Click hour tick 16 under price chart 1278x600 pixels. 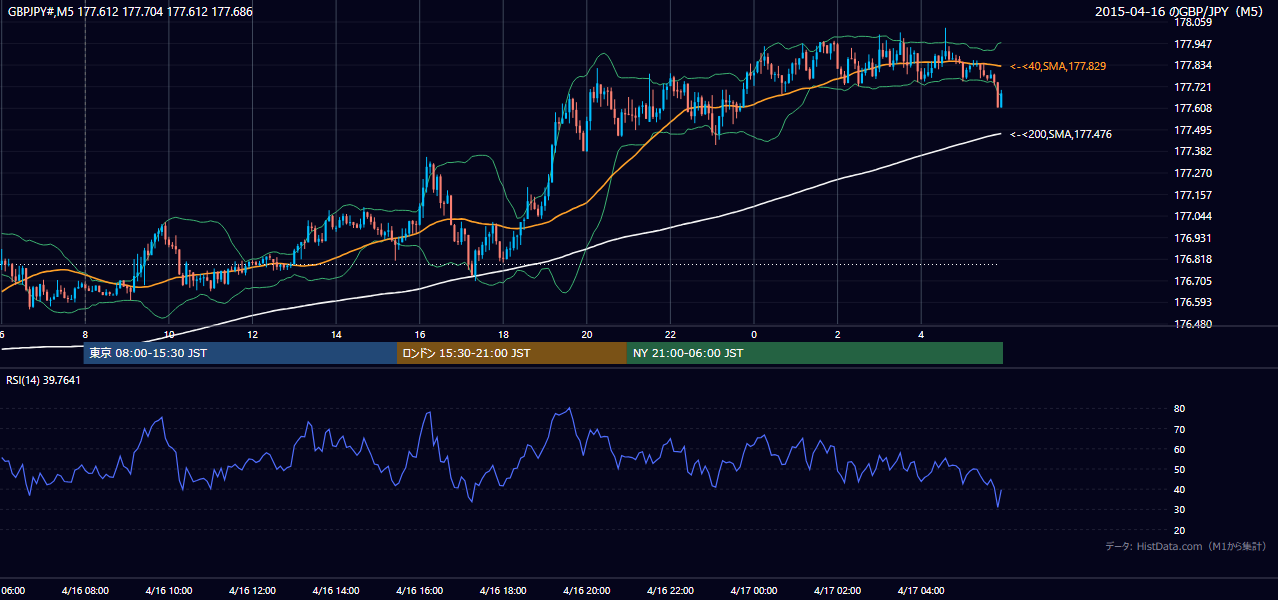tap(420, 335)
